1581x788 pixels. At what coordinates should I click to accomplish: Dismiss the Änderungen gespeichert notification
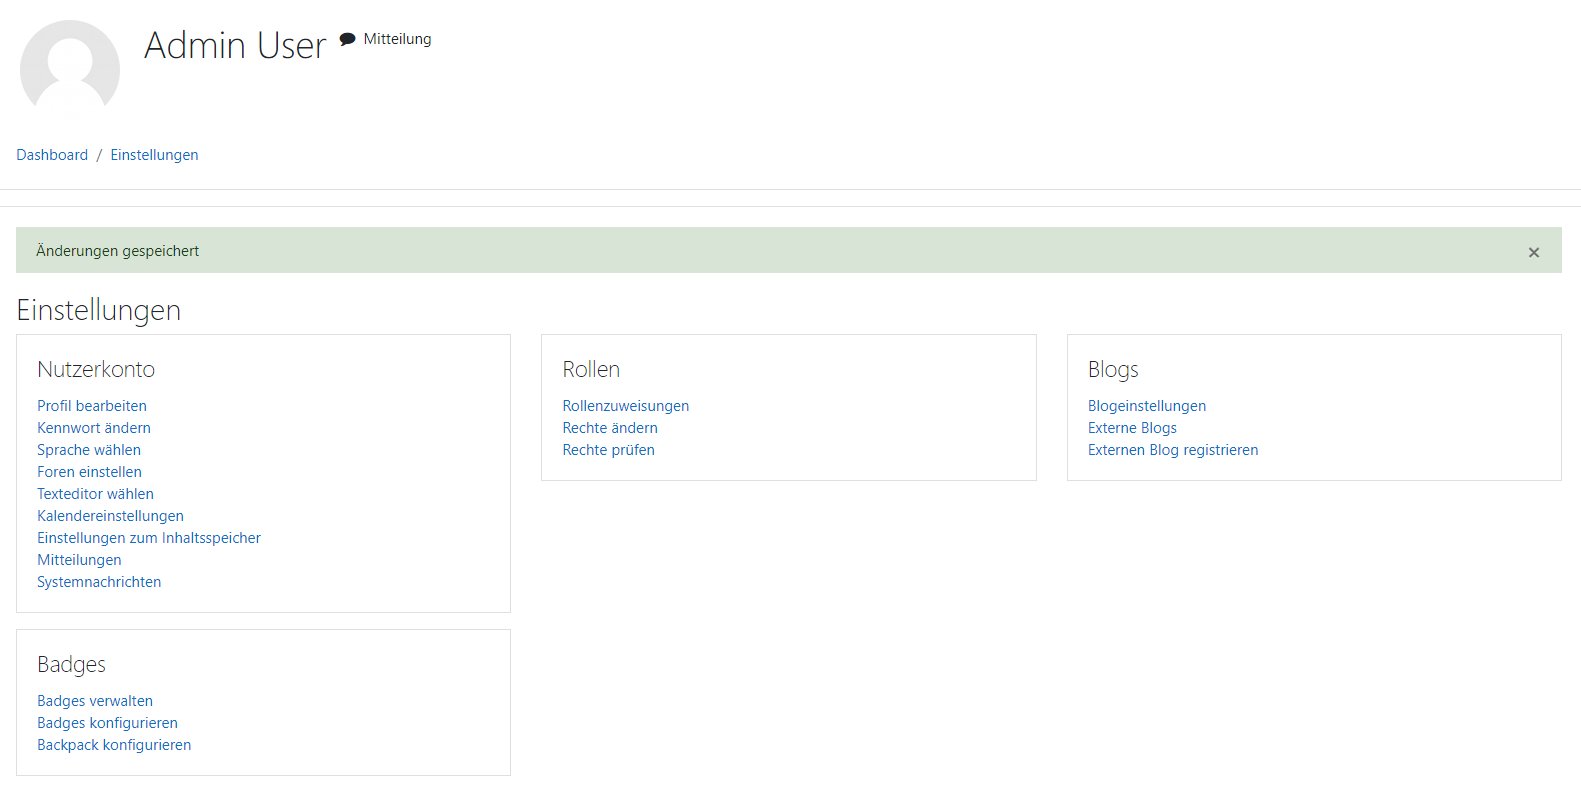click(x=1533, y=252)
